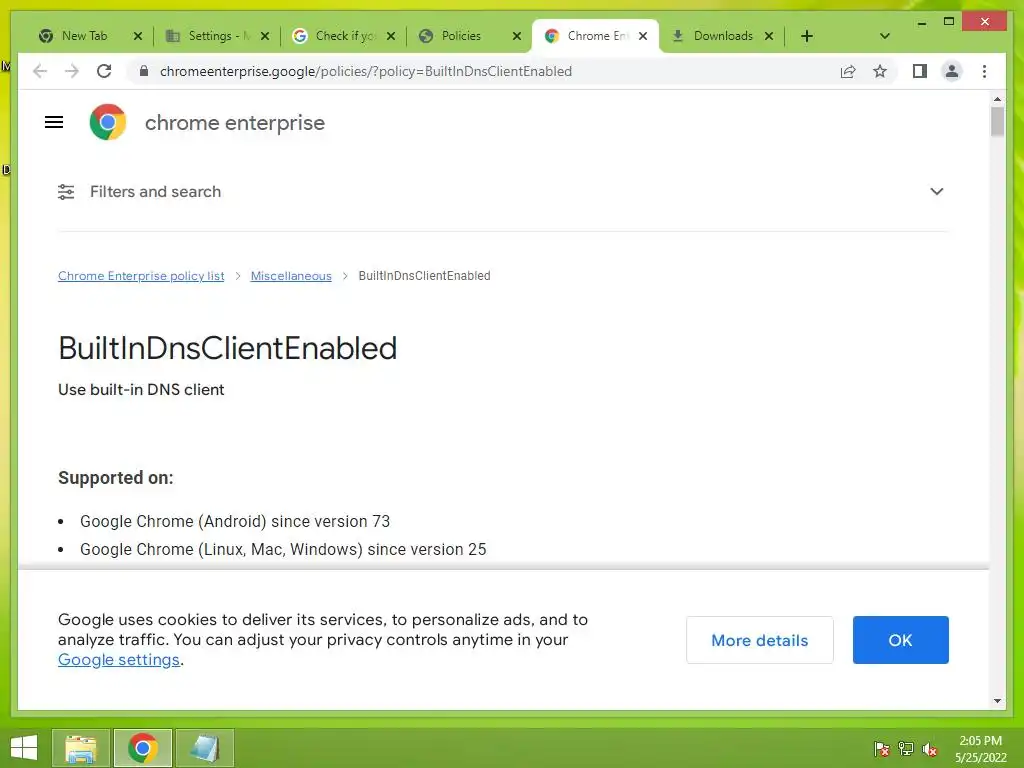Image resolution: width=1024 pixels, height=768 pixels.
Task: Close the Chrome Enterprise tab
Action: coord(643,36)
